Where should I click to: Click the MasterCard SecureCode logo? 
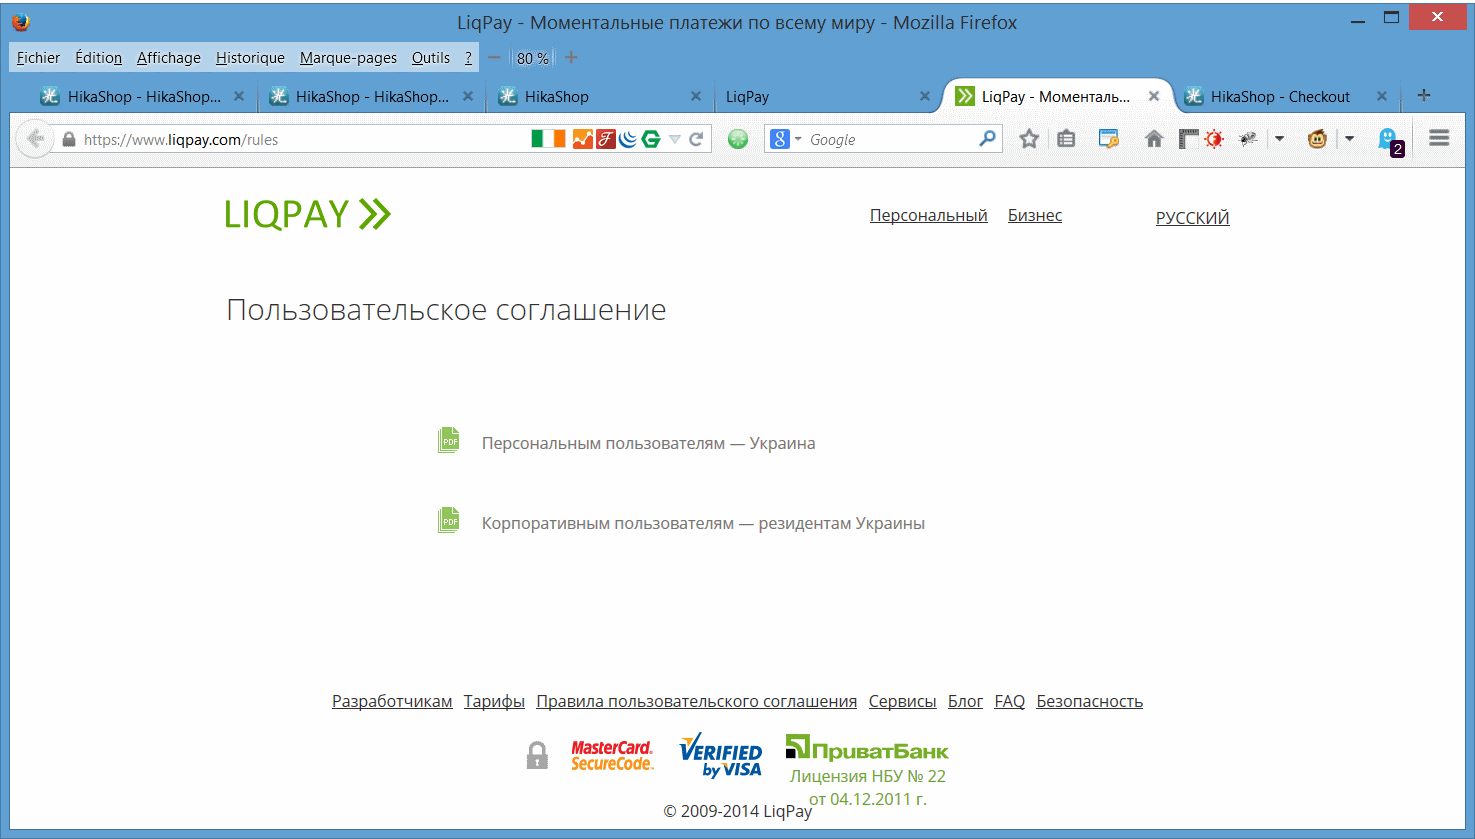612,755
